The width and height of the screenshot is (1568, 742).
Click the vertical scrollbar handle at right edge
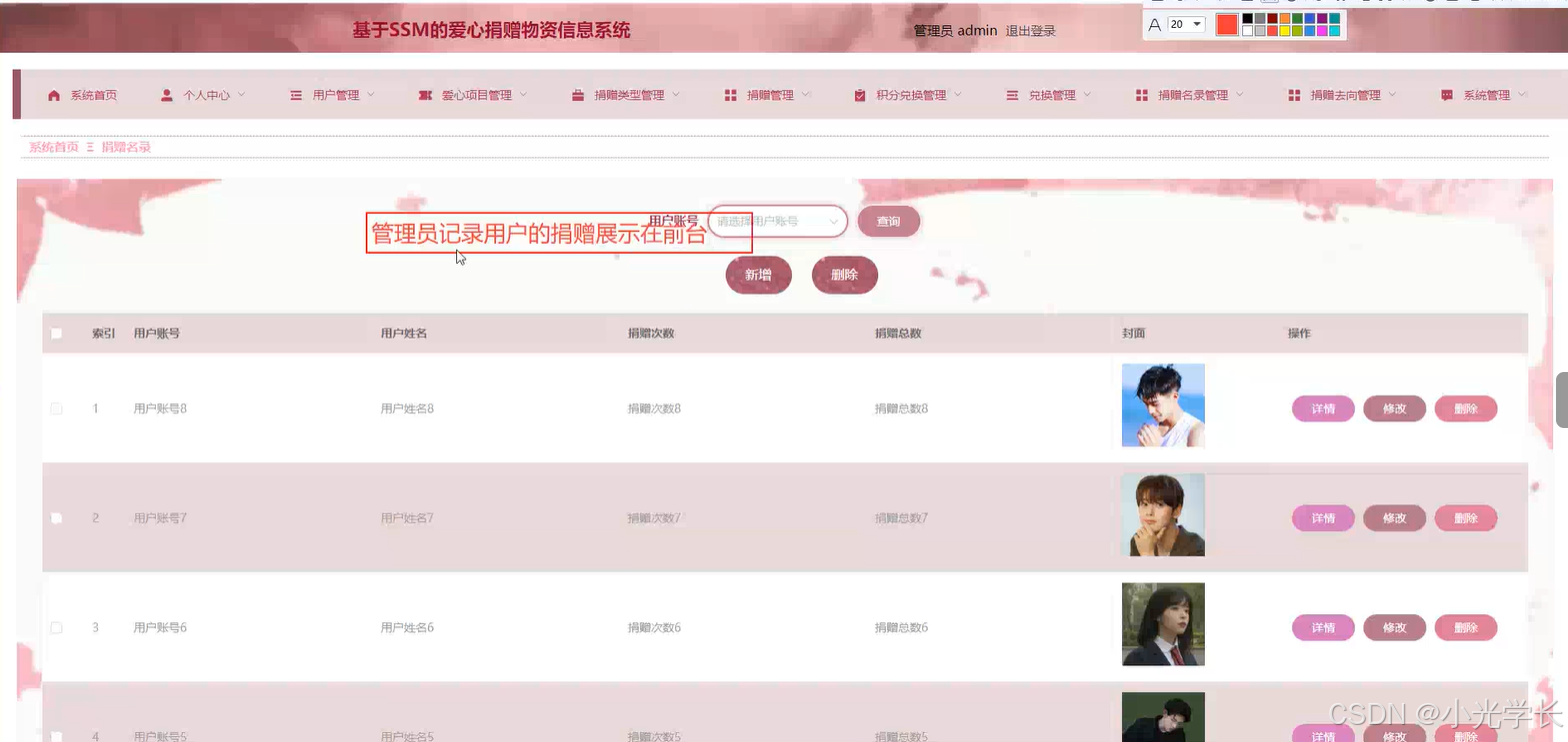pyautogui.click(x=1562, y=400)
